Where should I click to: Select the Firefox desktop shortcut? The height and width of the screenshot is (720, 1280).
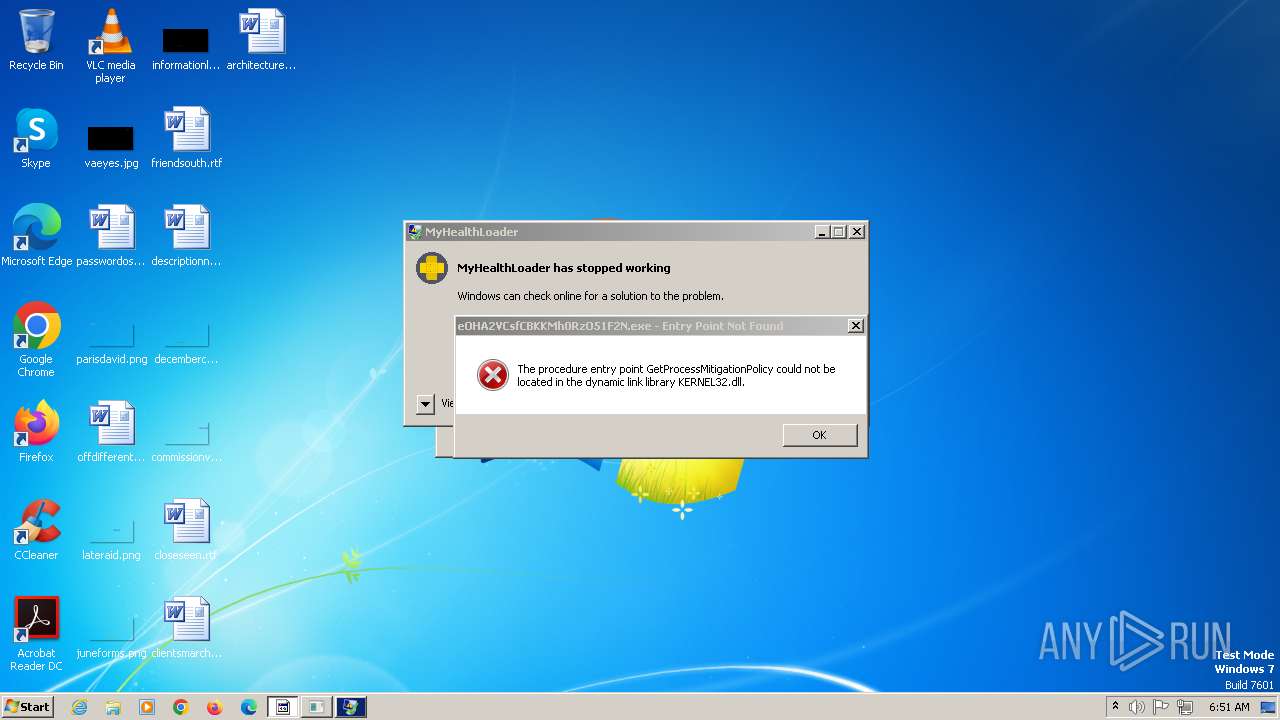36,433
